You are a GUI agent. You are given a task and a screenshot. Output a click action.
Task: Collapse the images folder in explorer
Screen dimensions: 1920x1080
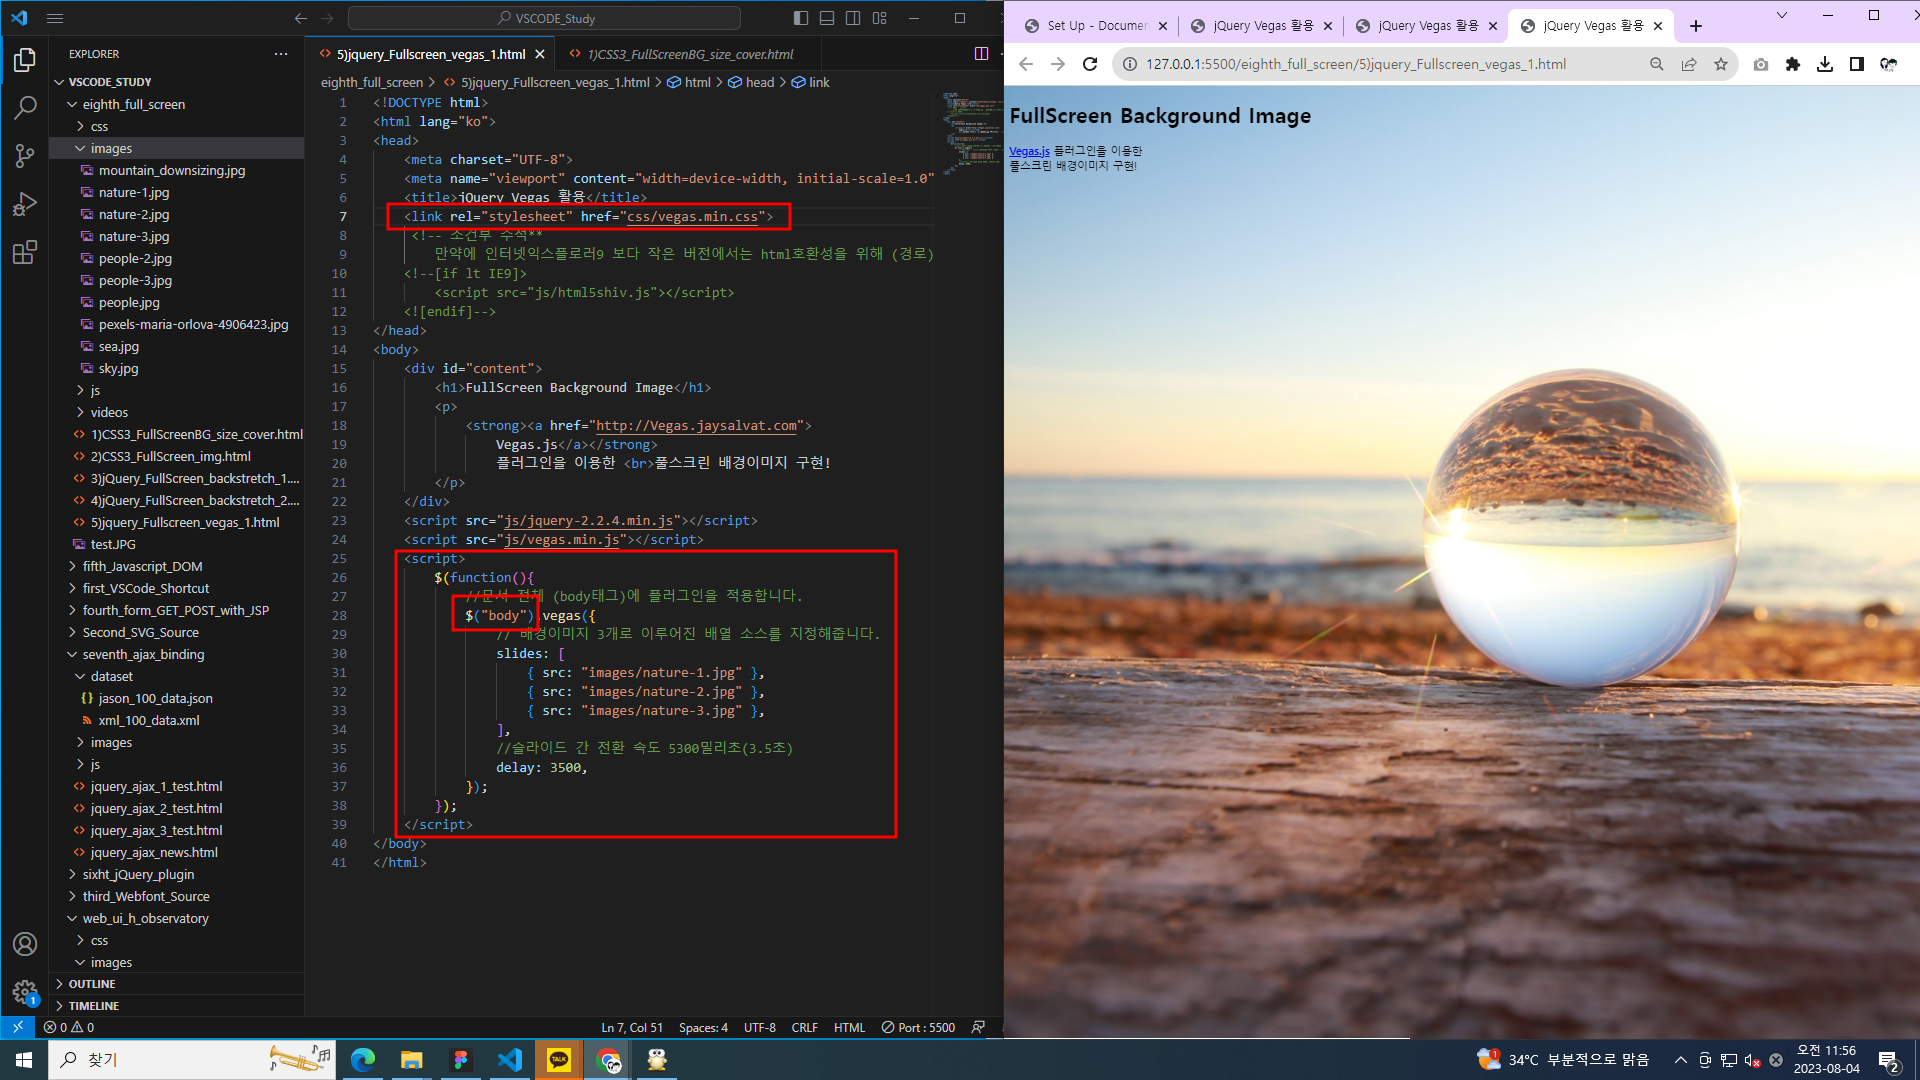pos(111,148)
